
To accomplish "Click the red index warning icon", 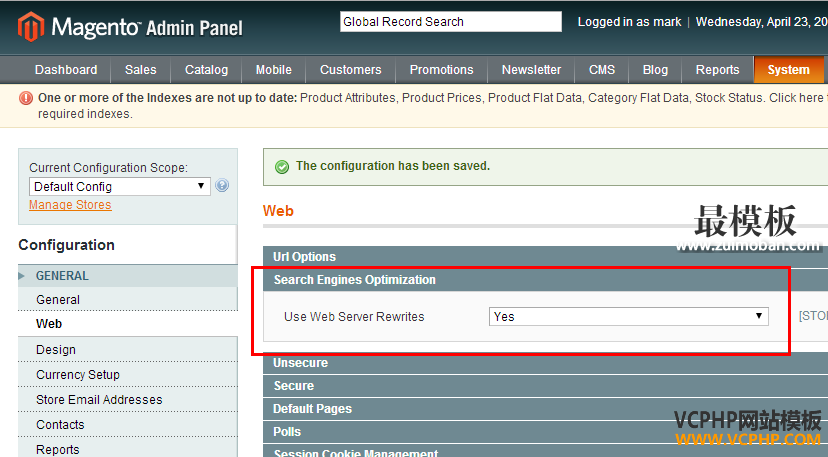I will (x=26, y=98).
